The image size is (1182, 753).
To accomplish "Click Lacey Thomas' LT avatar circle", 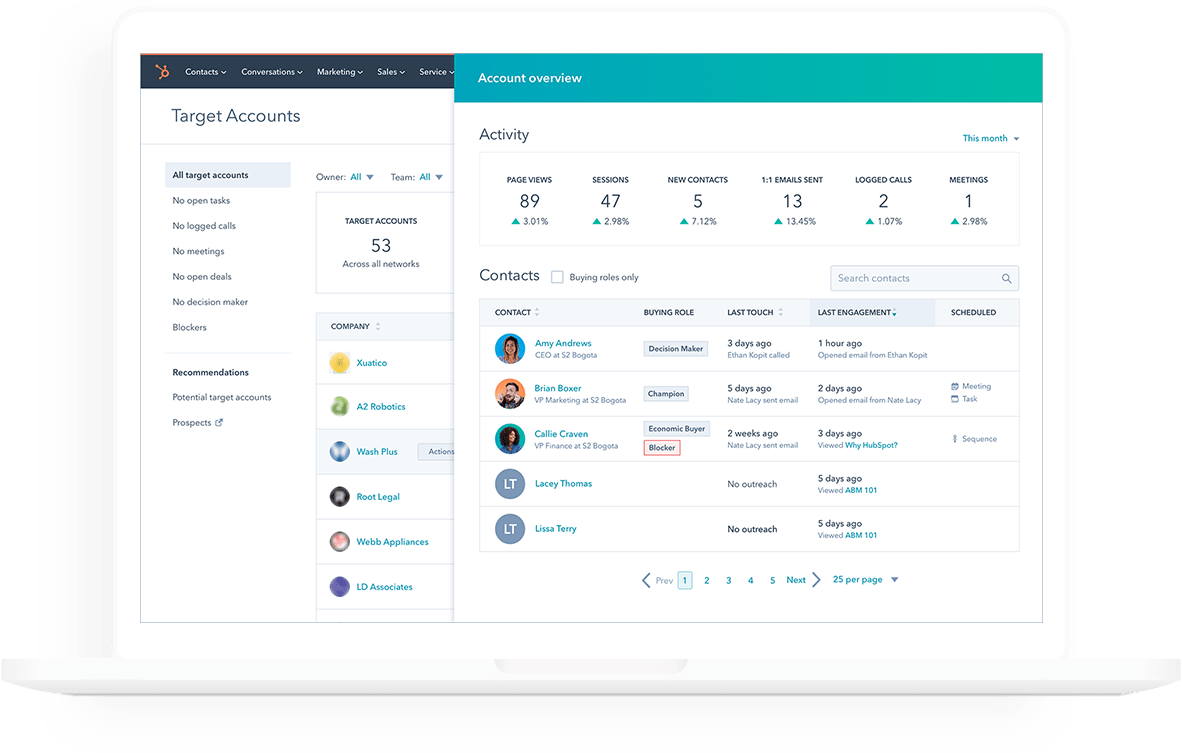I will (x=510, y=484).
